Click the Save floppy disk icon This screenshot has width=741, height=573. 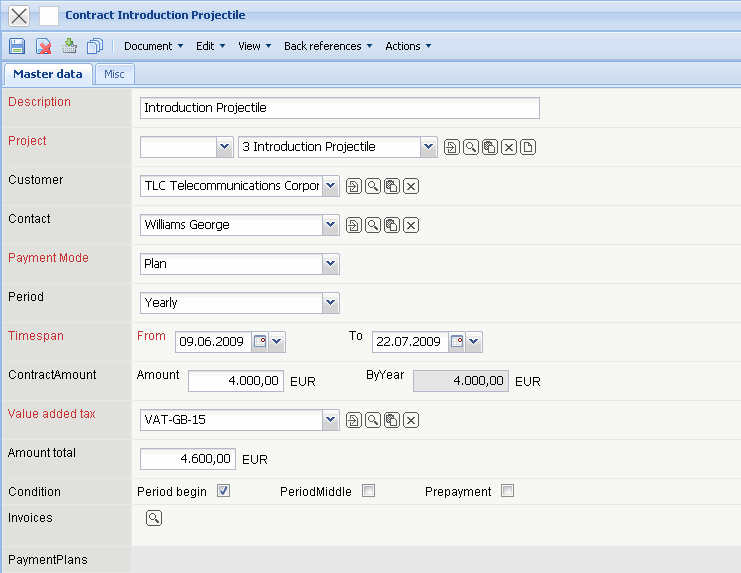17,46
